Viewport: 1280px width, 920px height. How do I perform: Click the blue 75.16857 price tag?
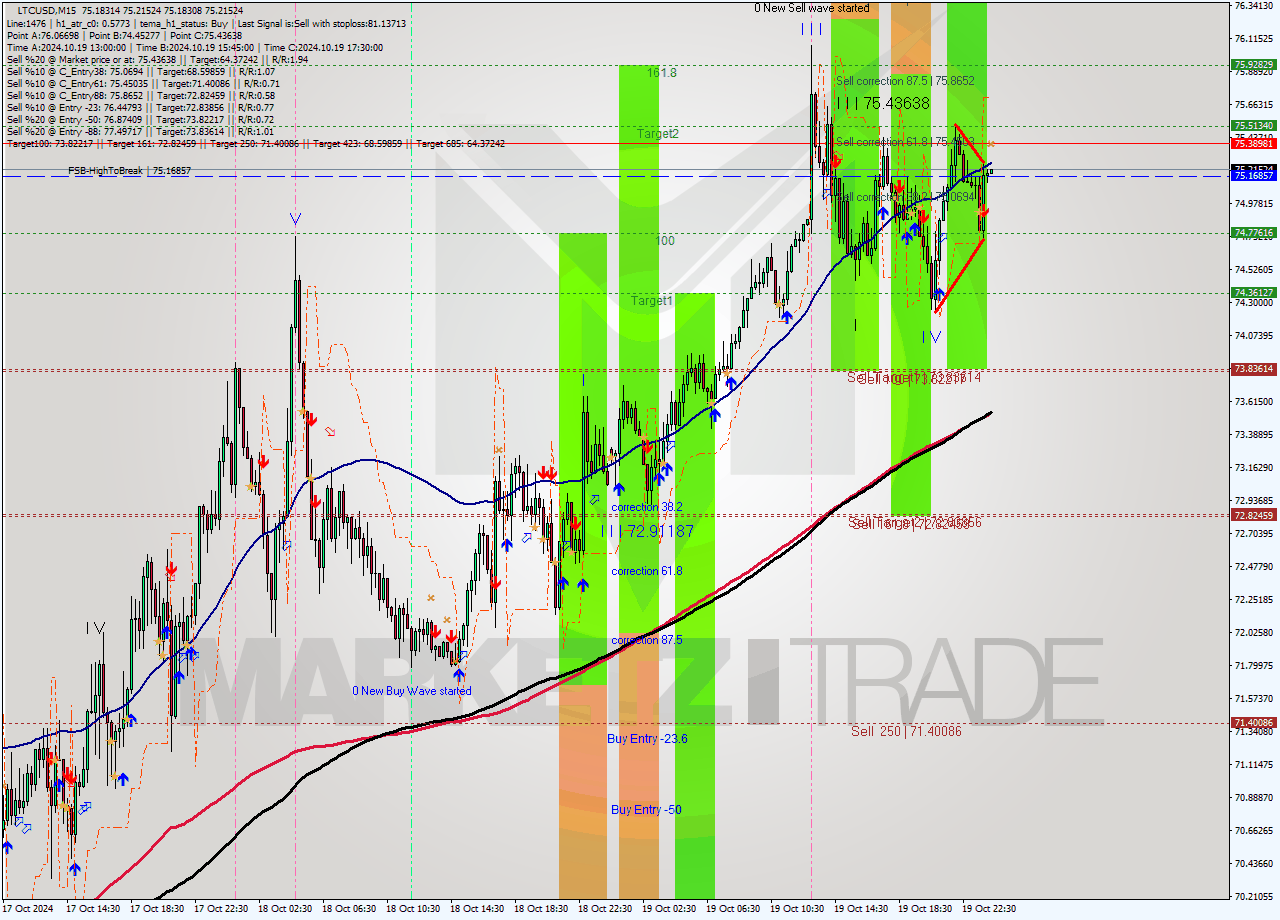pyautogui.click(x=1253, y=176)
